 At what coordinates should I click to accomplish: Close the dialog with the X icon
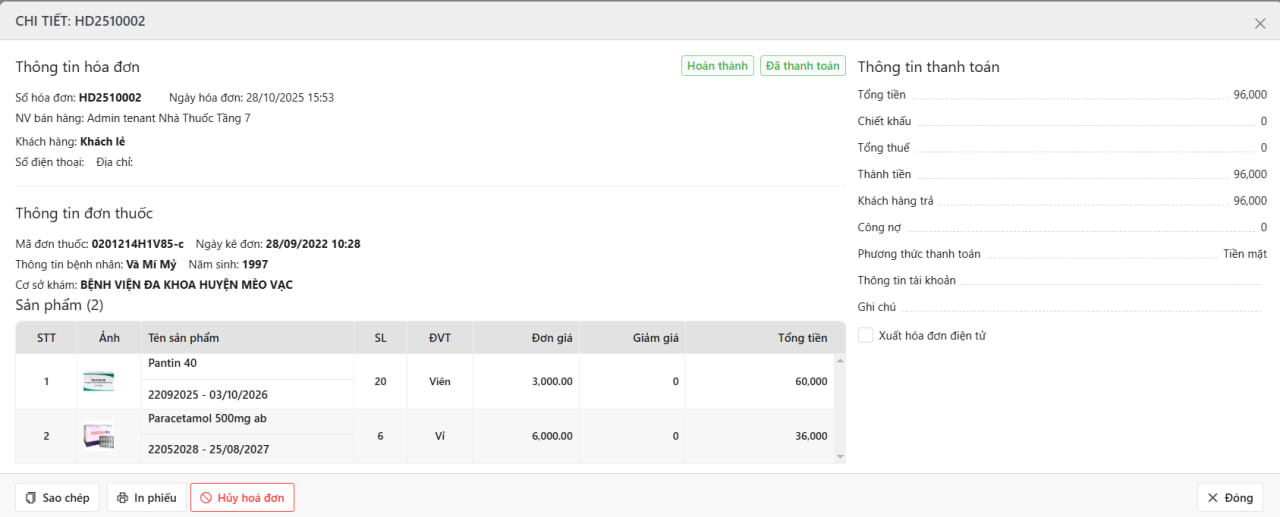pyautogui.click(x=1259, y=23)
